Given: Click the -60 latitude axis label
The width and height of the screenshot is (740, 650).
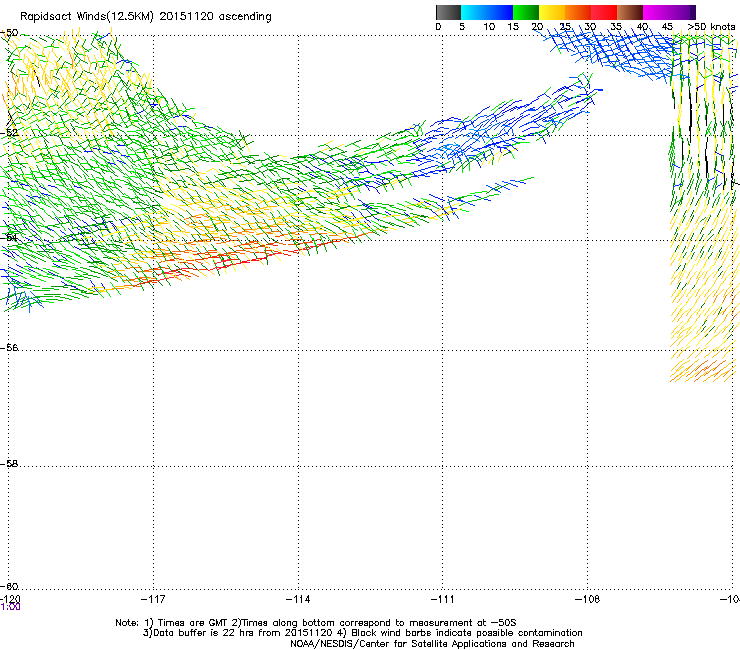Looking at the screenshot, I should [x=9, y=587].
